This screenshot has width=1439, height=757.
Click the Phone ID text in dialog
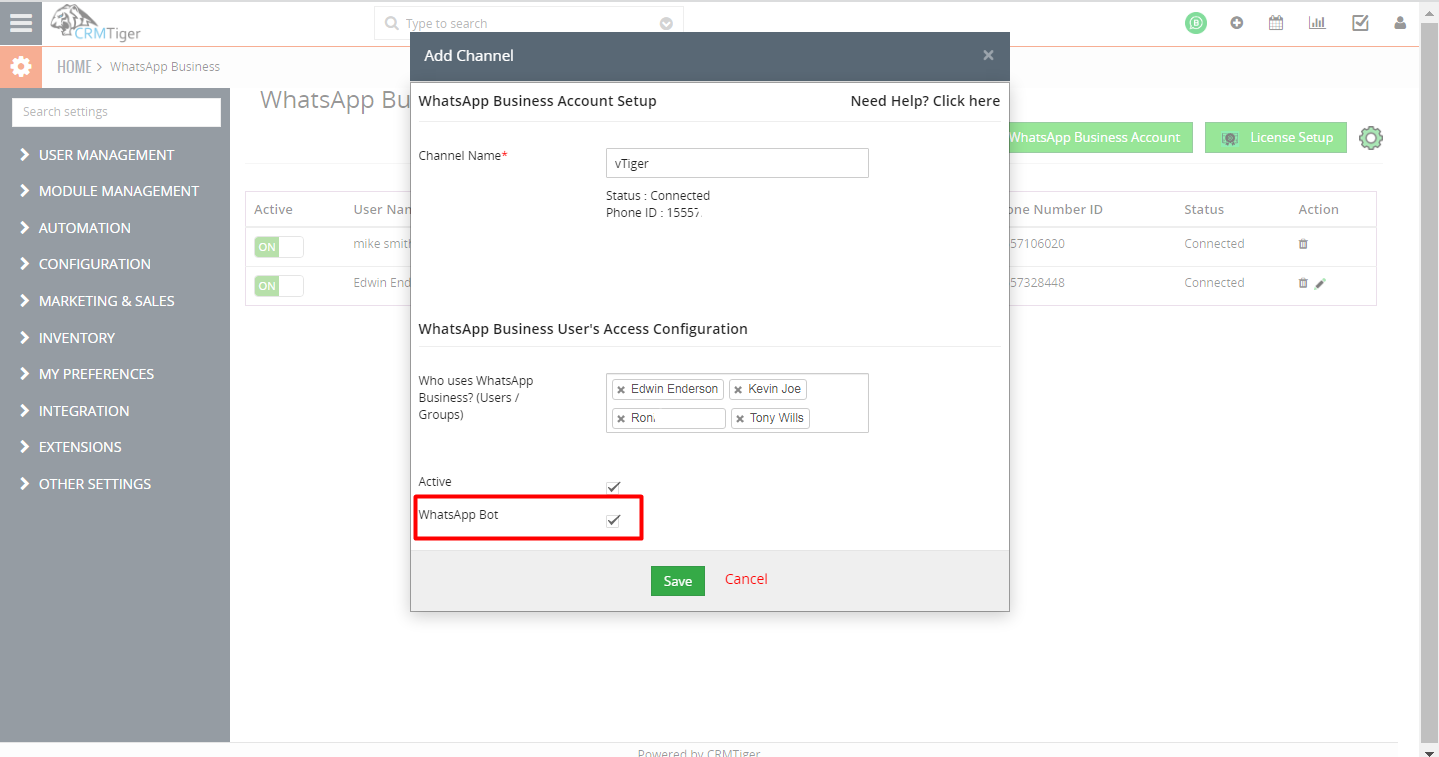tap(653, 213)
